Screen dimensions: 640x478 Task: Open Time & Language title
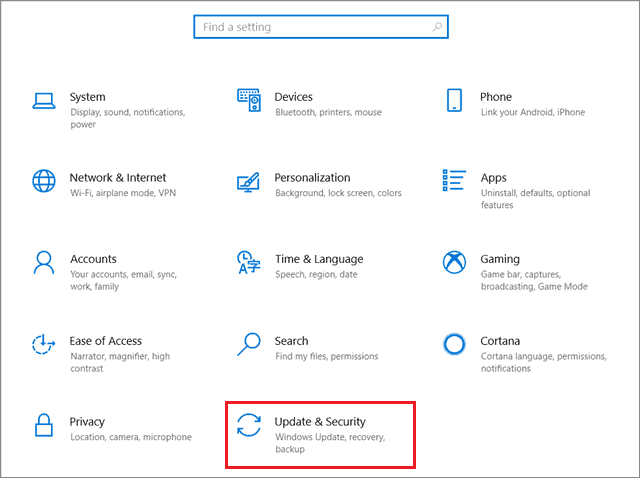tap(319, 259)
